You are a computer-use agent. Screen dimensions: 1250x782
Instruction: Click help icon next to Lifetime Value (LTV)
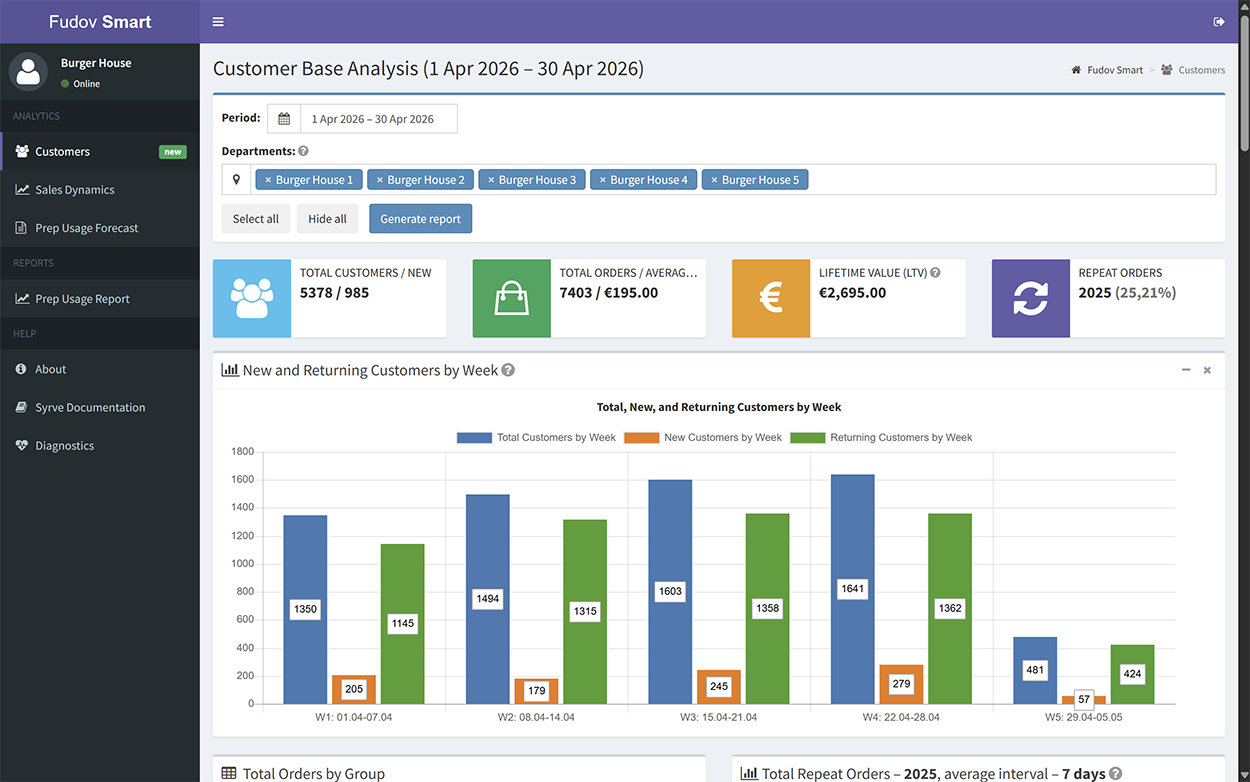[x=935, y=272]
